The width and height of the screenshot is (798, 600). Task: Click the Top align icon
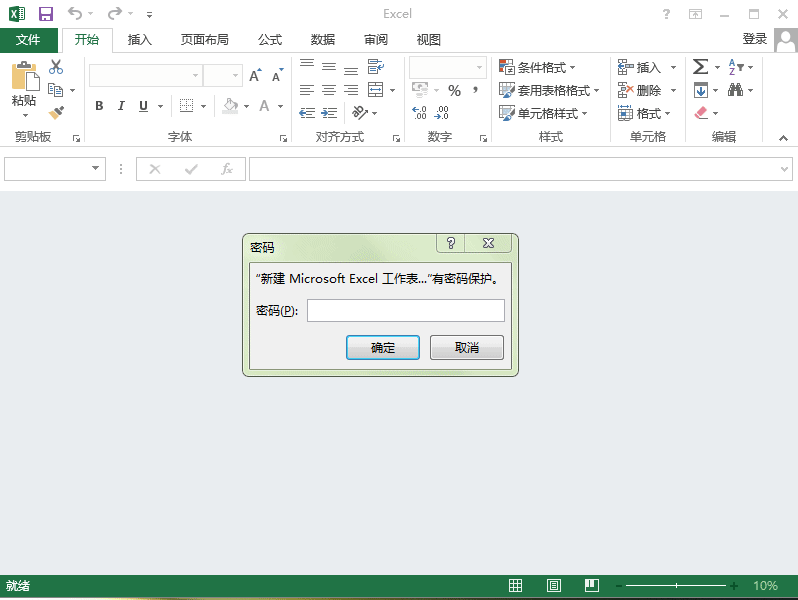click(307, 64)
